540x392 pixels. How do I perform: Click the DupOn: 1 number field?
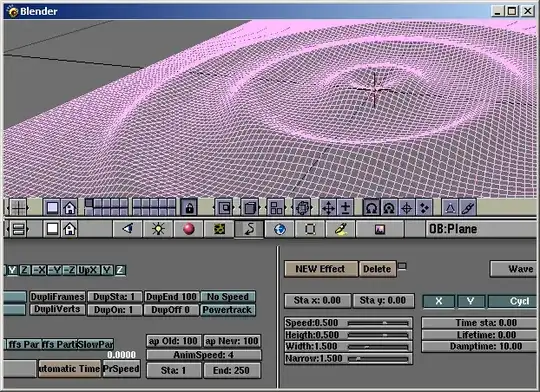114,310
